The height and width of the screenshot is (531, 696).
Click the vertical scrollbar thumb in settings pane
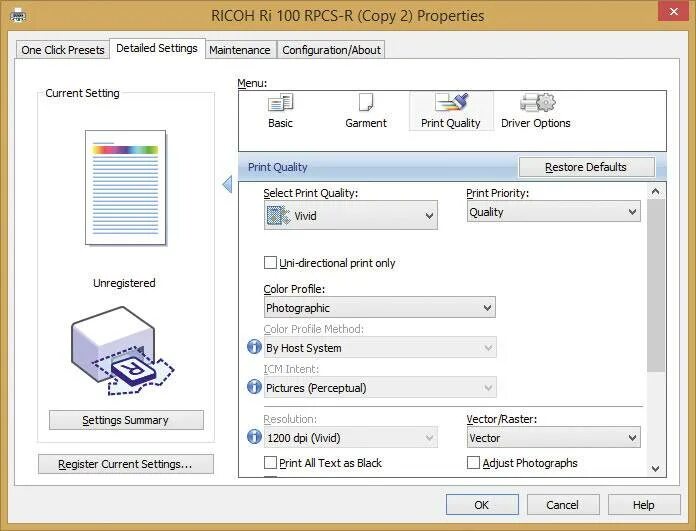tap(656, 285)
